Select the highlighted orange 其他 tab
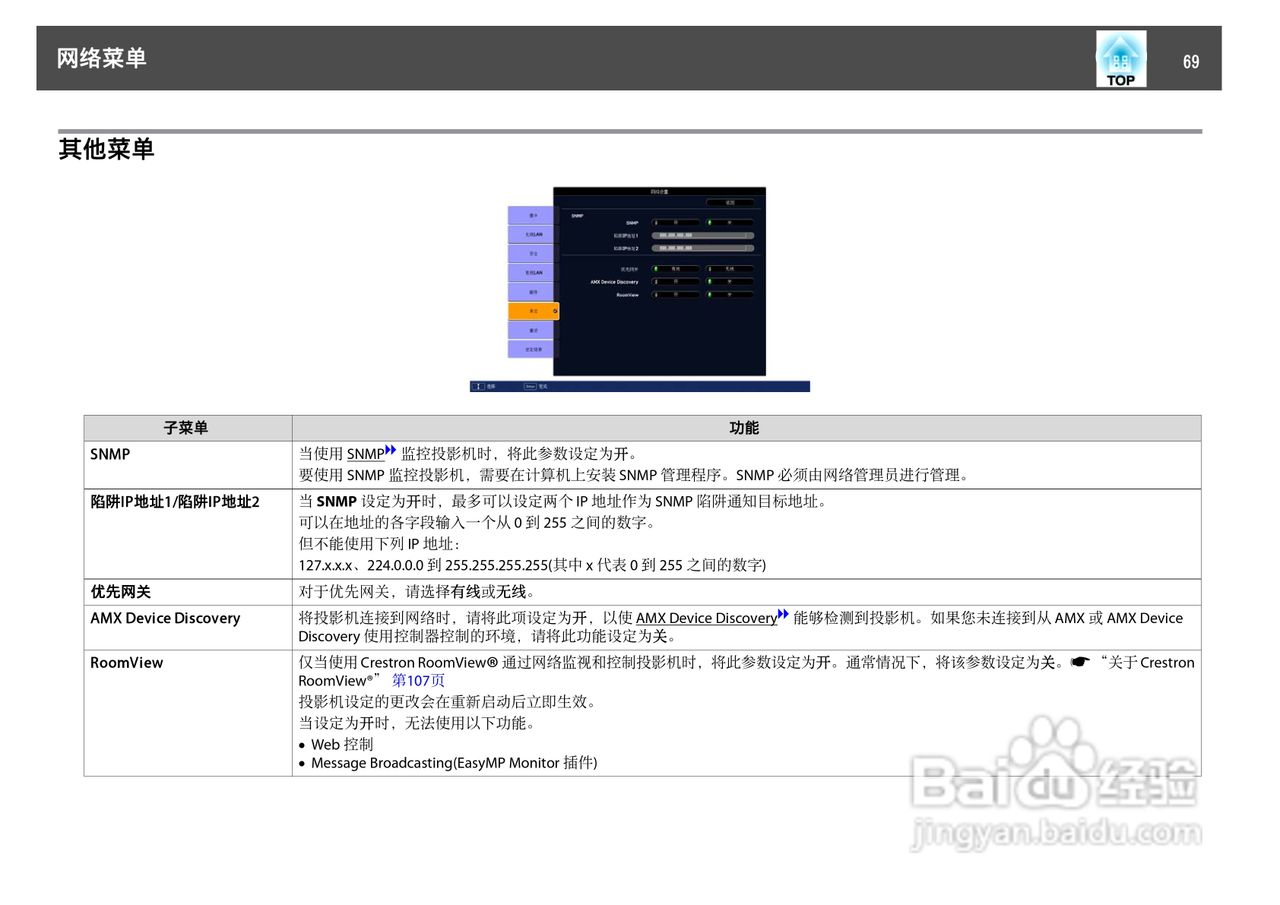This screenshot has height=905, width=1280. point(533,311)
